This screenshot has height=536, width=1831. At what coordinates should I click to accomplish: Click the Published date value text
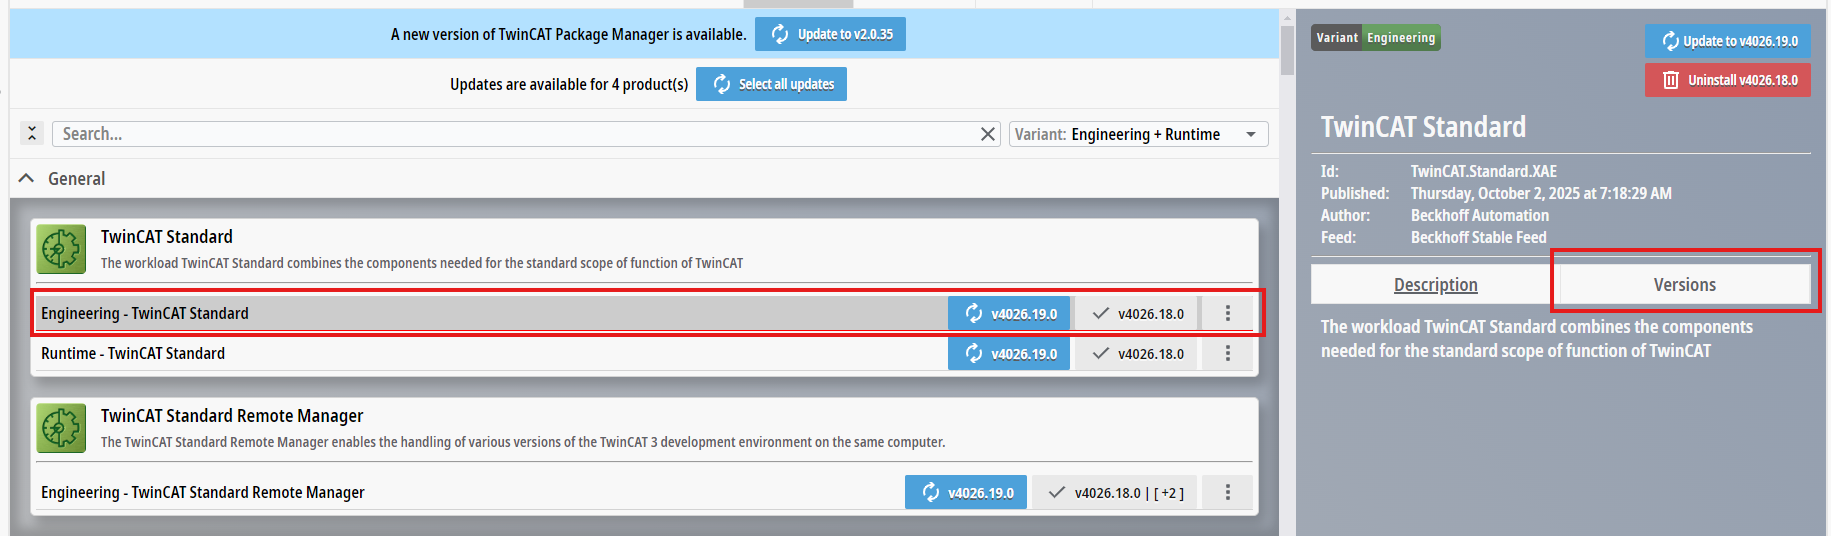(1541, 193)
